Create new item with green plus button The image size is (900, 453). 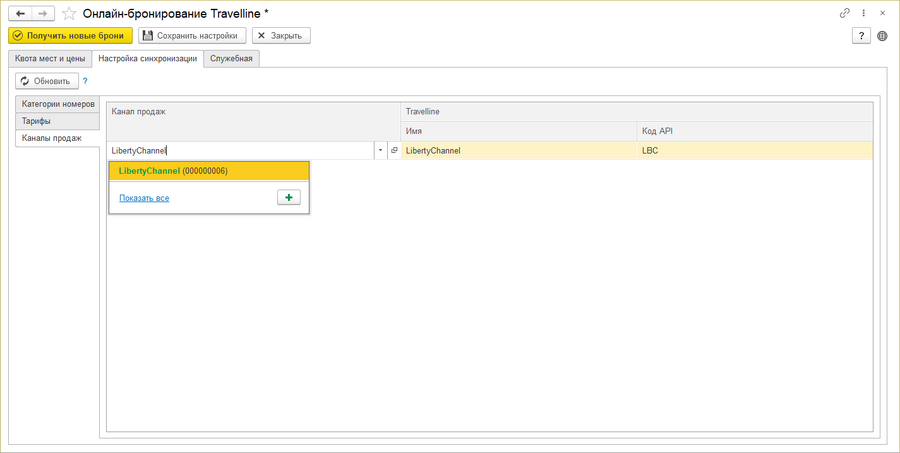coord(289,198)
